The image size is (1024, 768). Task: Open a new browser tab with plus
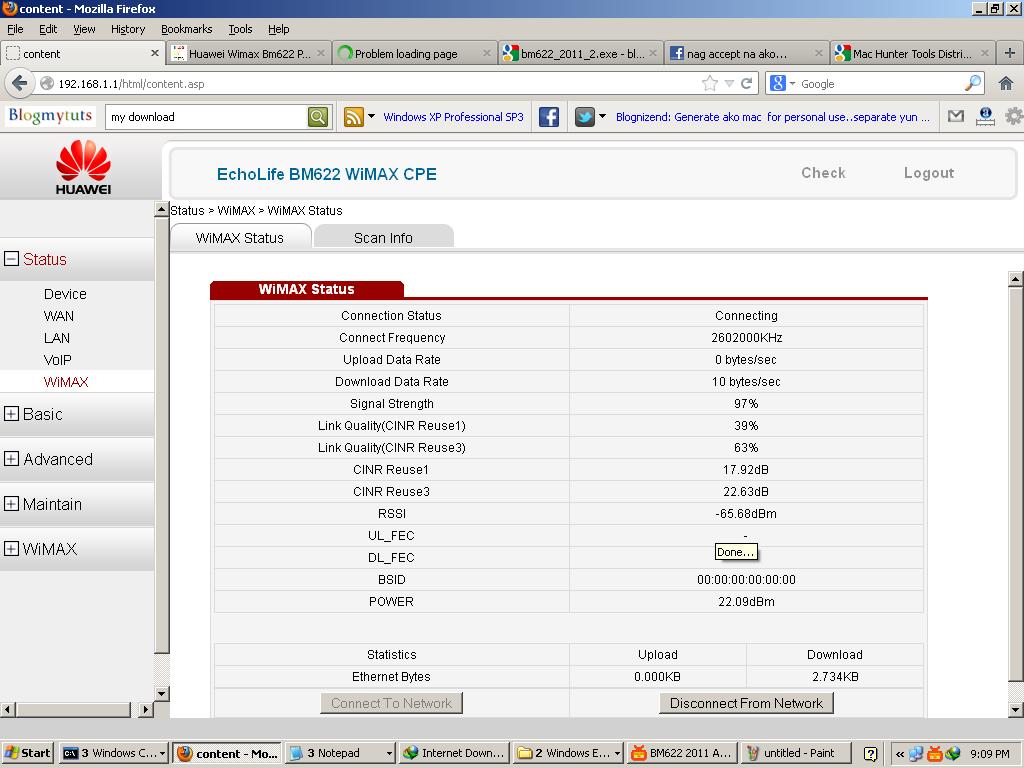tap(1010, 53)
